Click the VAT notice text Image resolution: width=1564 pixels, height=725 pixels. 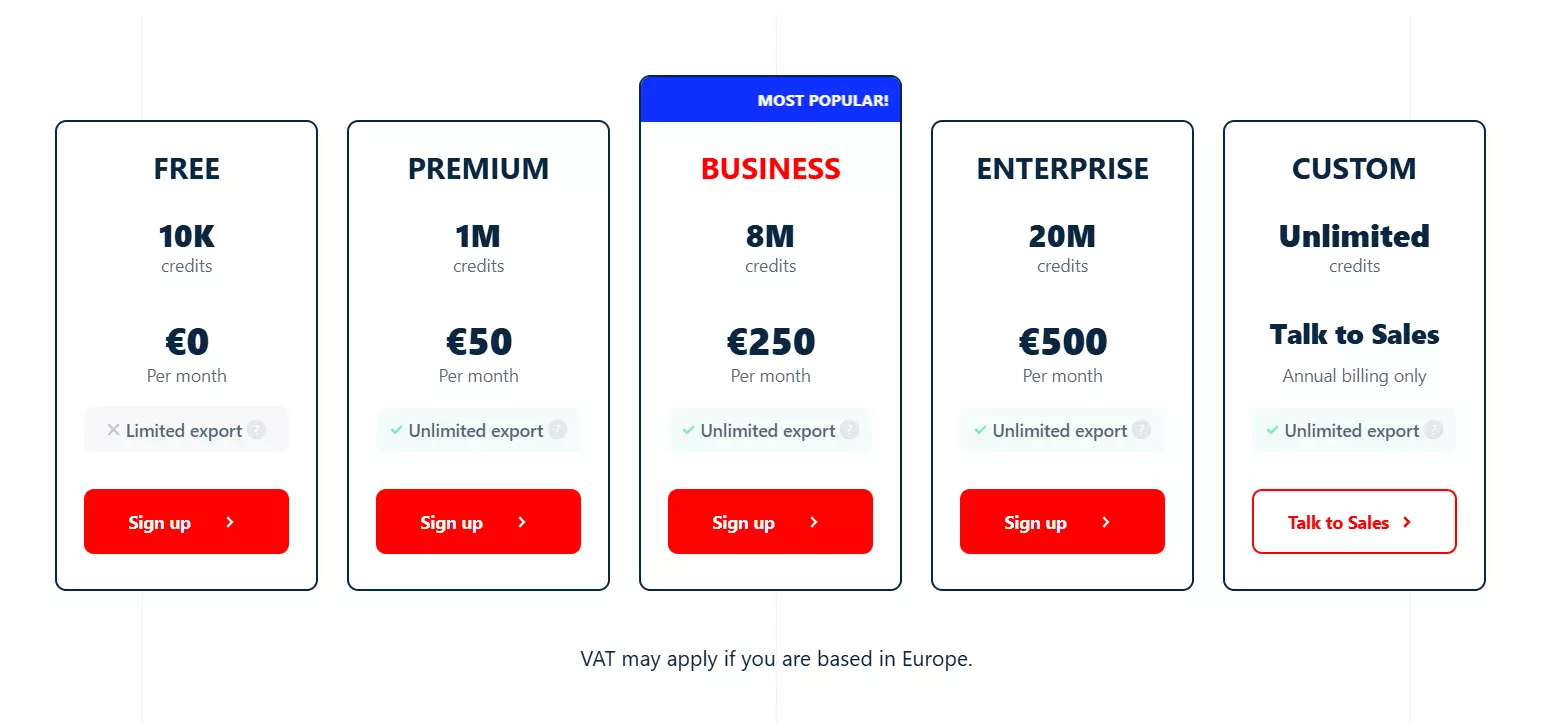[776, 659]
